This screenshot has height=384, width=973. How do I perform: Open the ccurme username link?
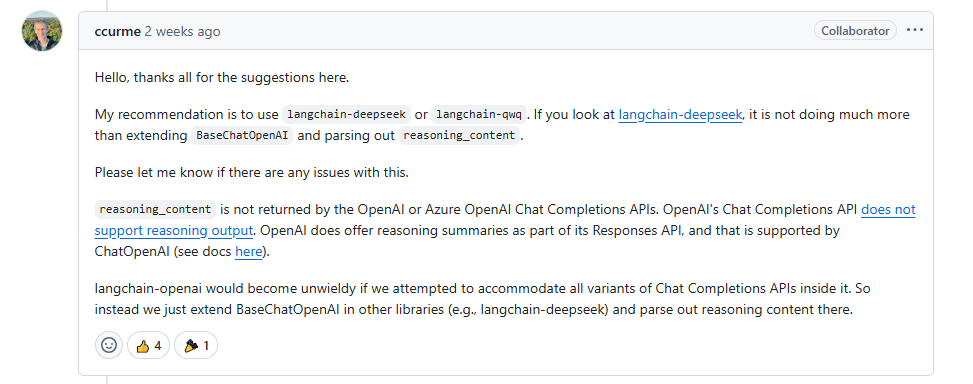[x=118, y=31]
